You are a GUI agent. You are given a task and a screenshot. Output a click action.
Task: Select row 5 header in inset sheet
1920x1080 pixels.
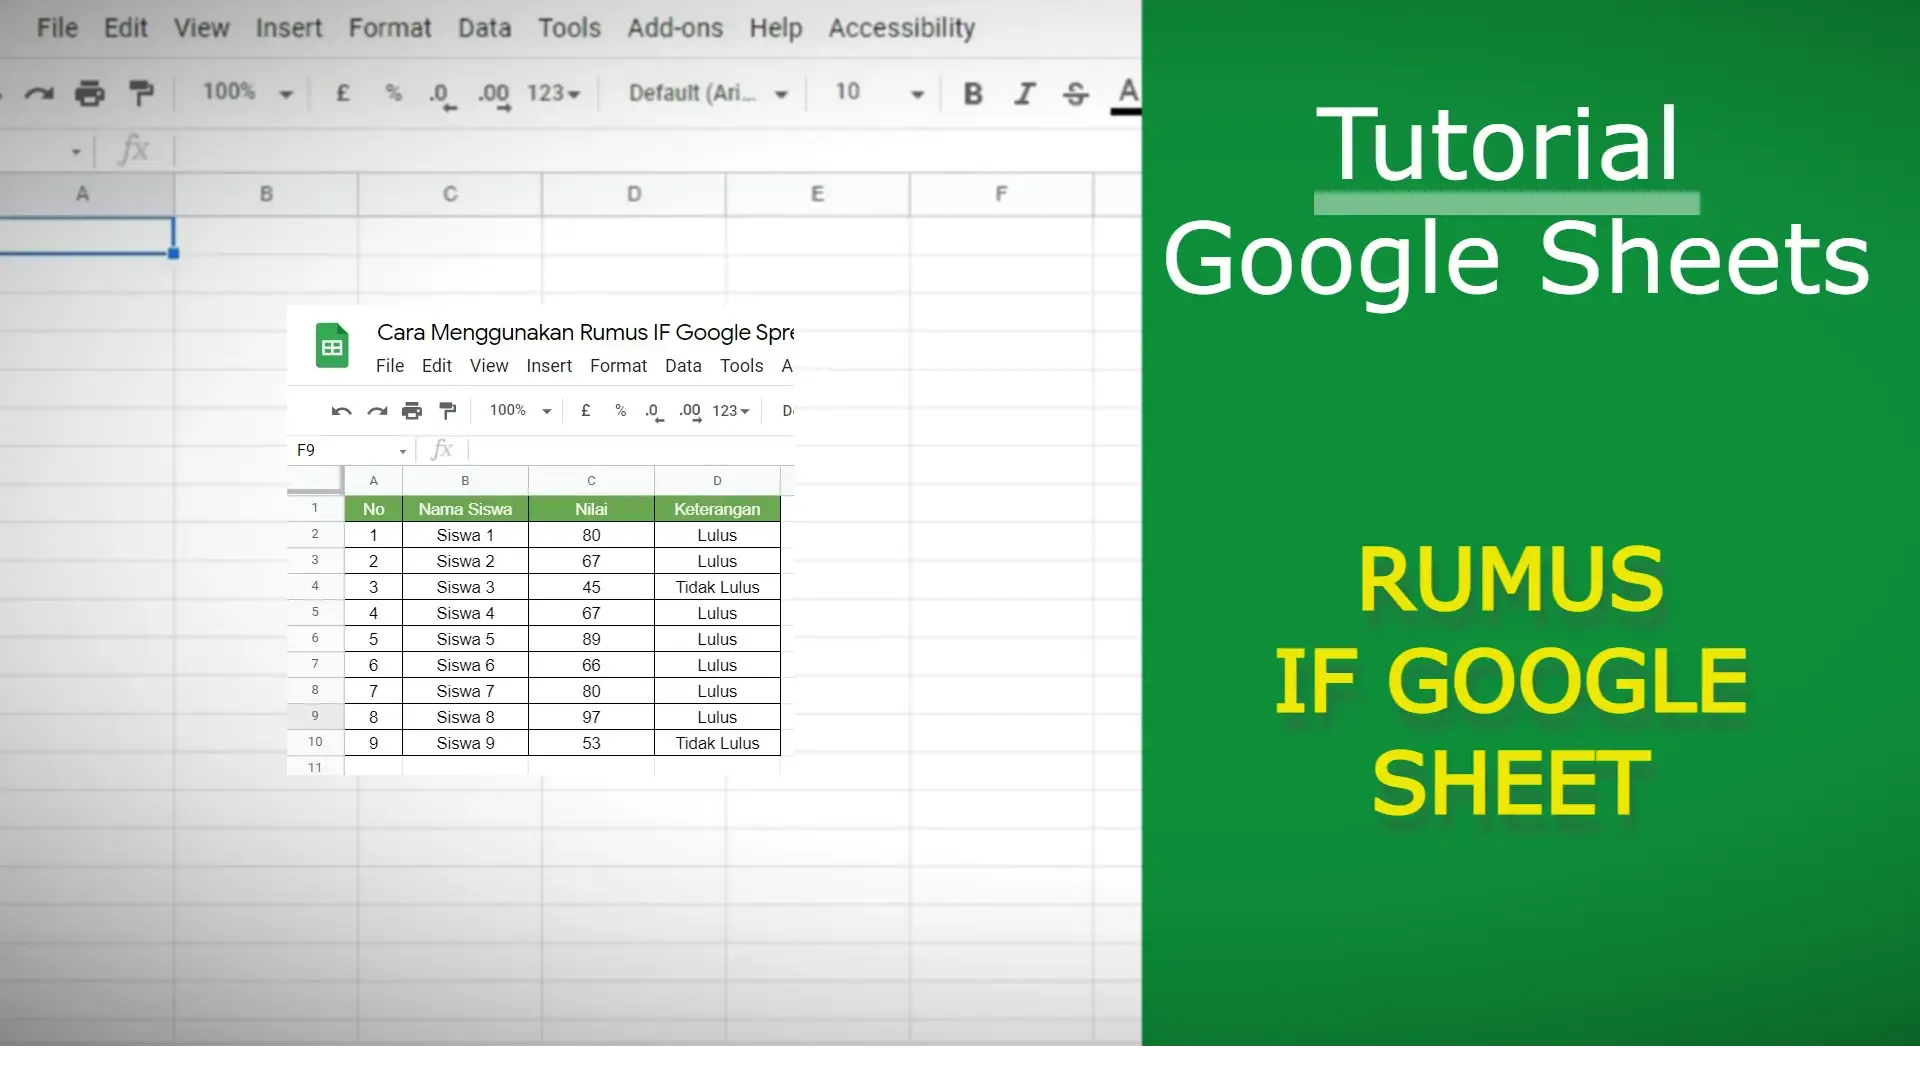point(315,612)
